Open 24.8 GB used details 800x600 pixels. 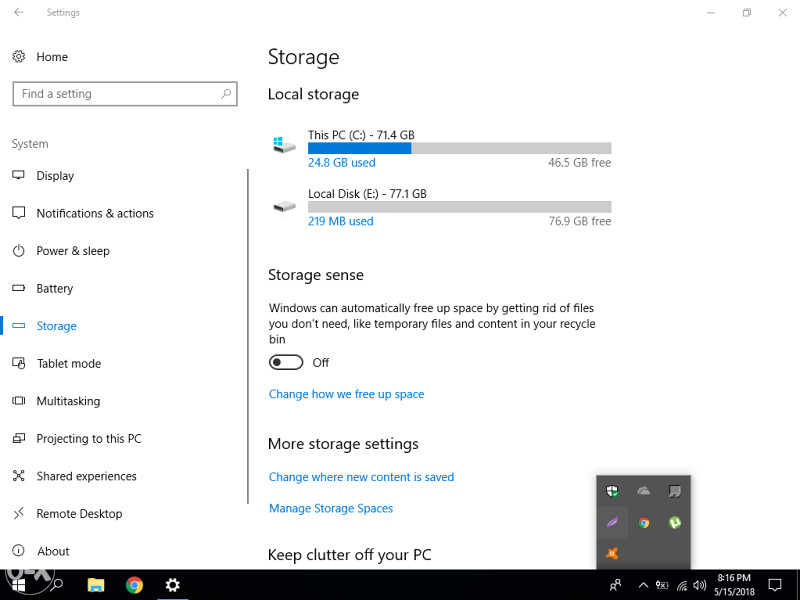[x=342, y=163]
